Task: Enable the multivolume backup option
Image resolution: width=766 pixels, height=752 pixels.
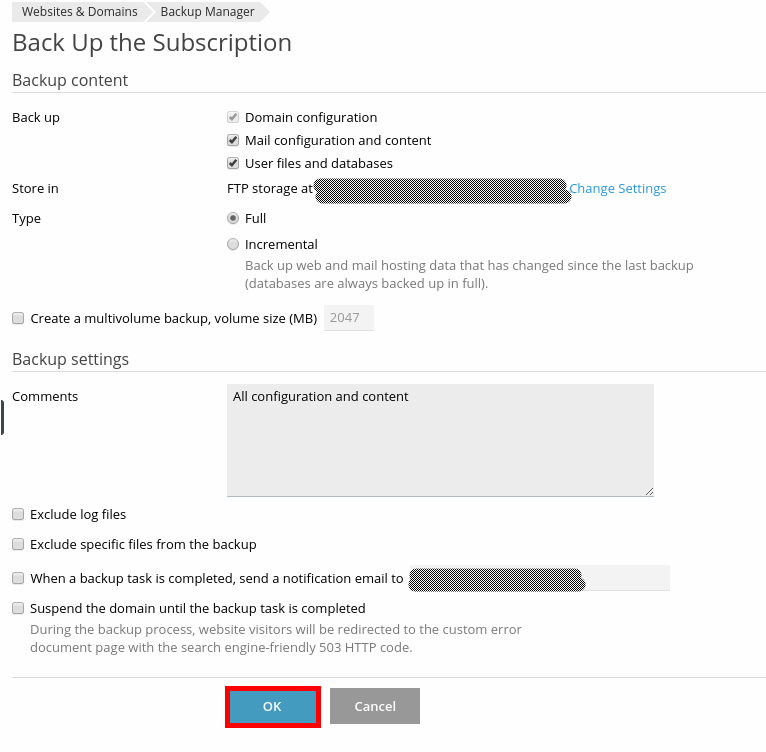Action: 18,319
